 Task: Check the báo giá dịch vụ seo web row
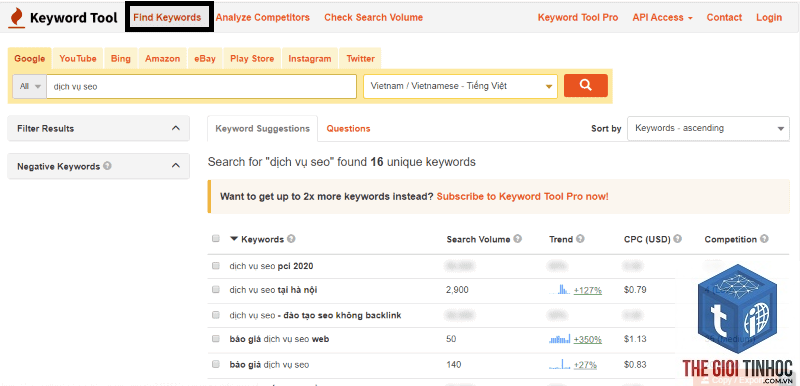pyautogui.click(x=215, y=339)
